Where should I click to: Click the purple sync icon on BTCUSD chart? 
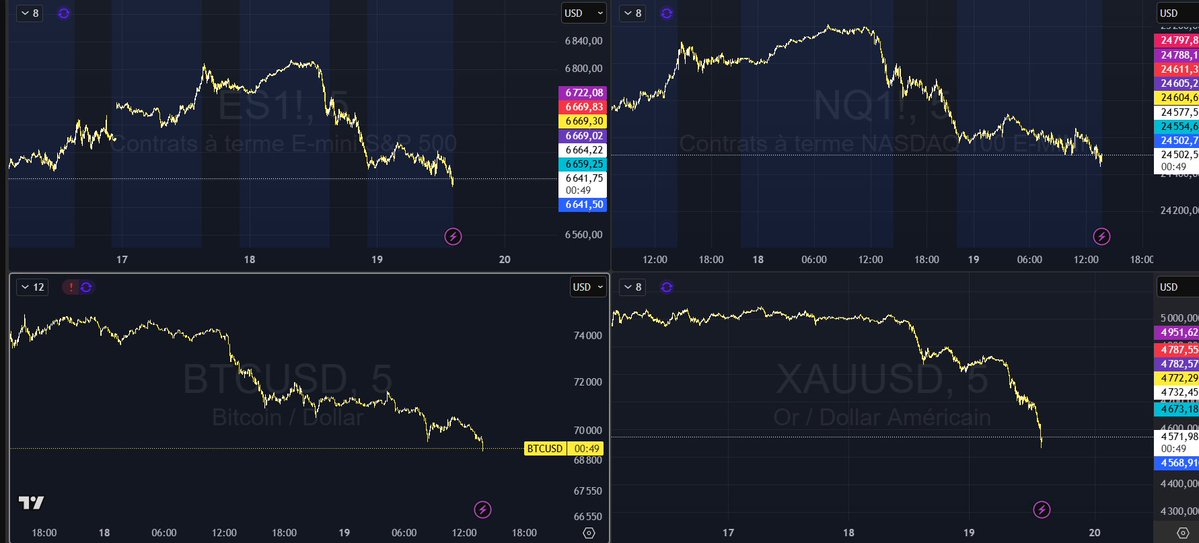[86, 288]
